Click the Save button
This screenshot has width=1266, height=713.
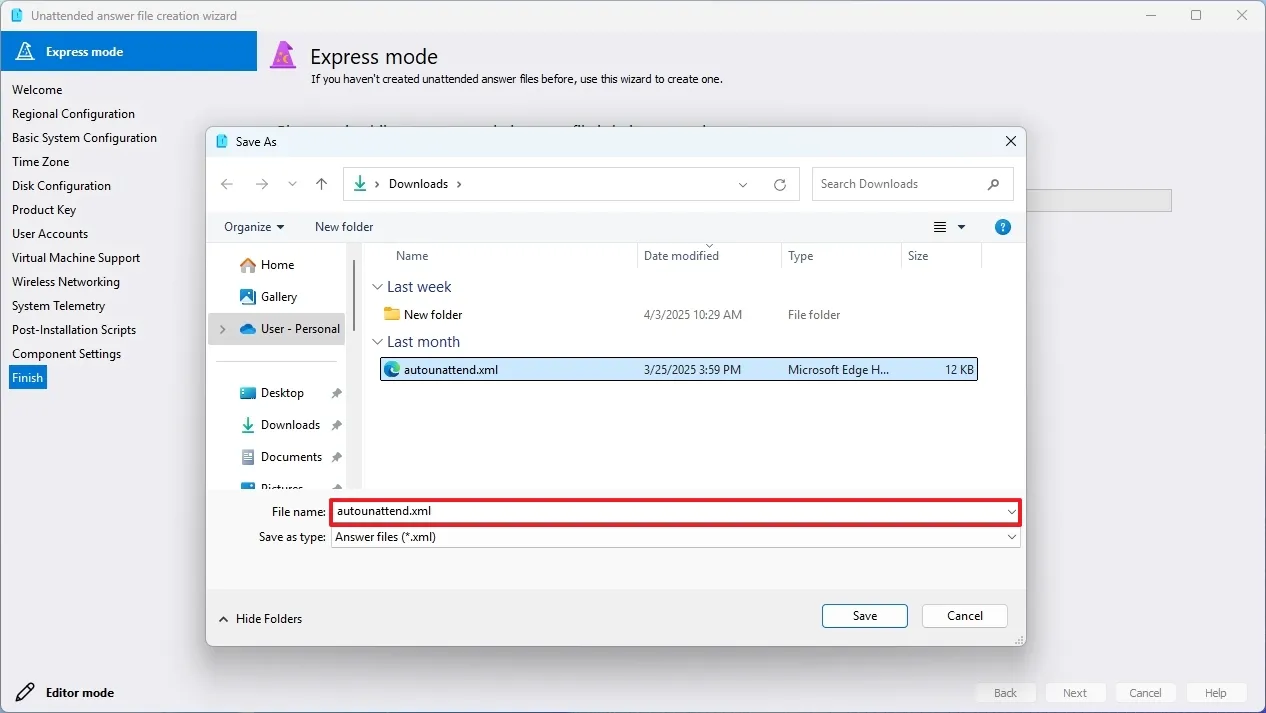point(864,616)
